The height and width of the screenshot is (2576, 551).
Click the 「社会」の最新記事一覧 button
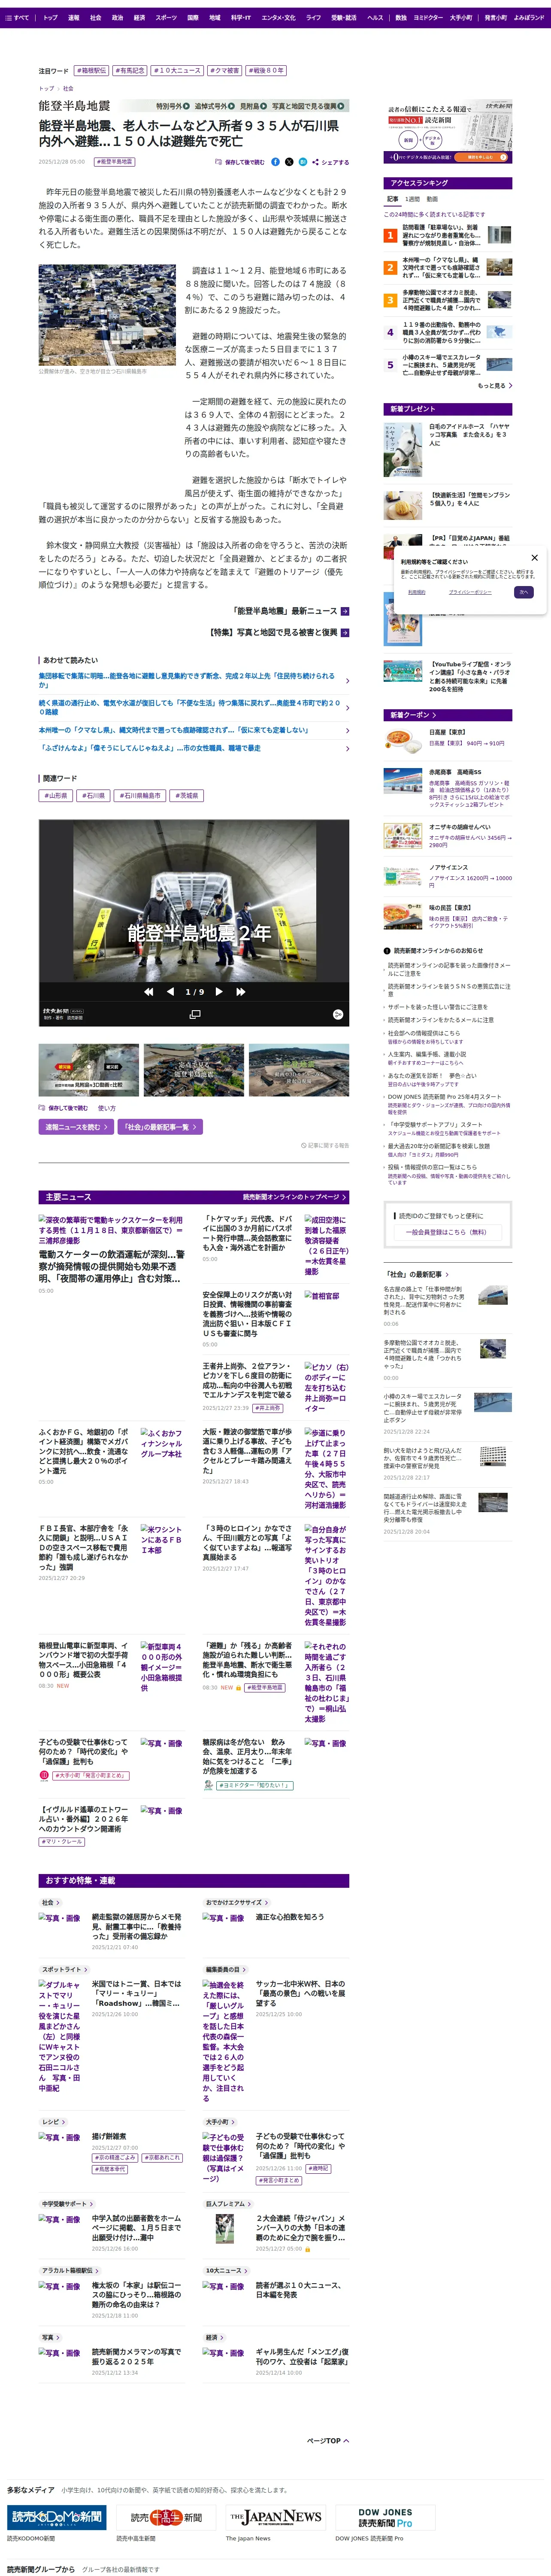pyautogui.click(x=160, y=1127)
